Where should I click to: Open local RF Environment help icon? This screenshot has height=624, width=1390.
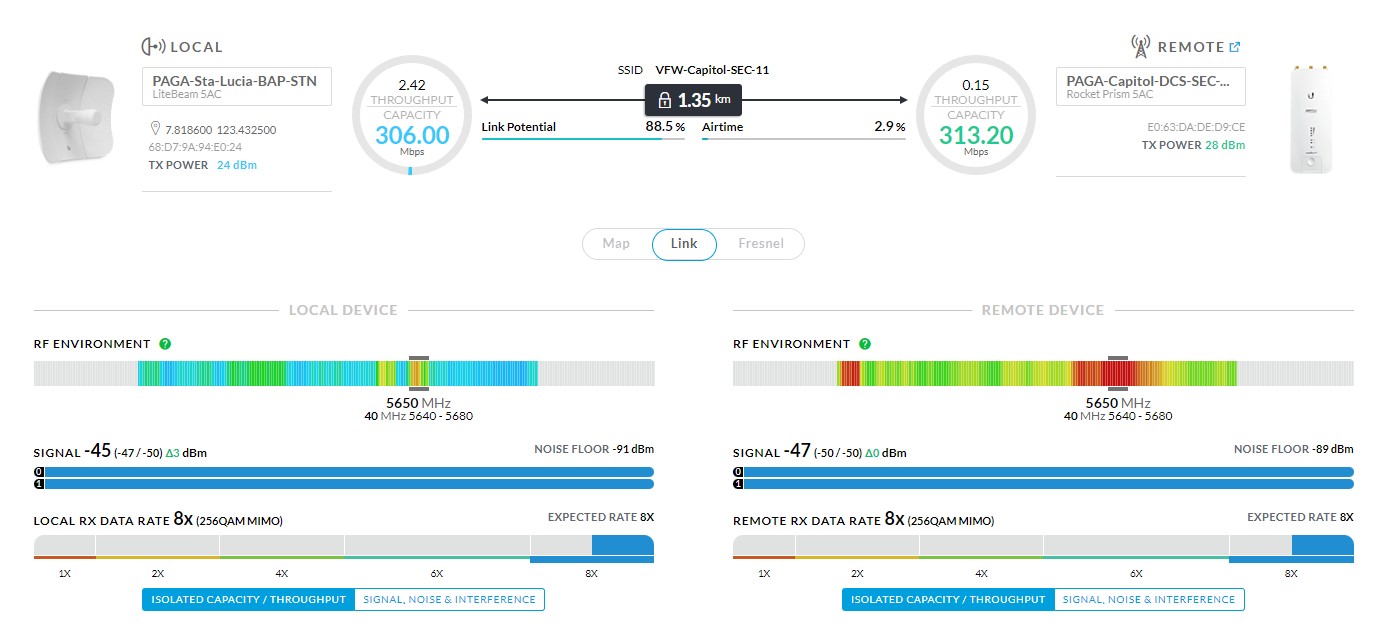point(165,344)
